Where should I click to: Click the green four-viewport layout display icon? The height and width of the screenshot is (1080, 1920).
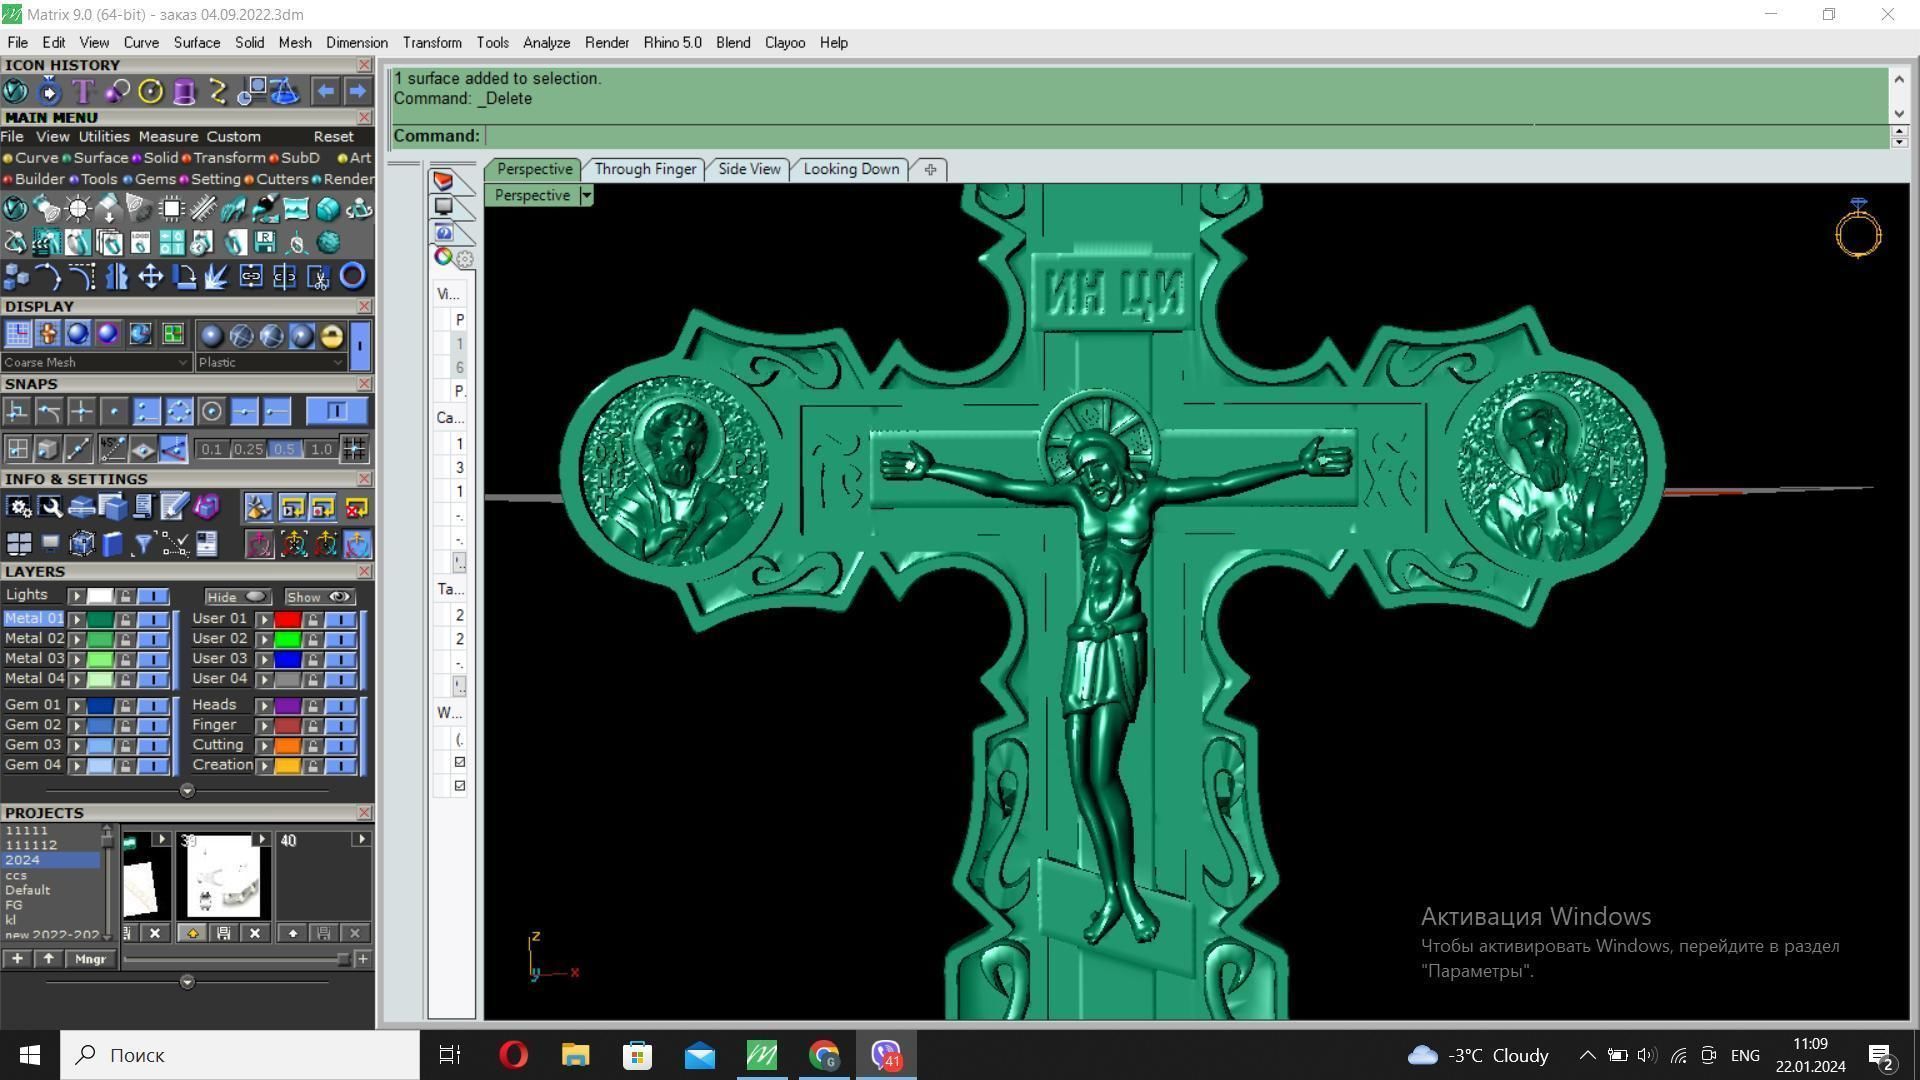[172, 334]
